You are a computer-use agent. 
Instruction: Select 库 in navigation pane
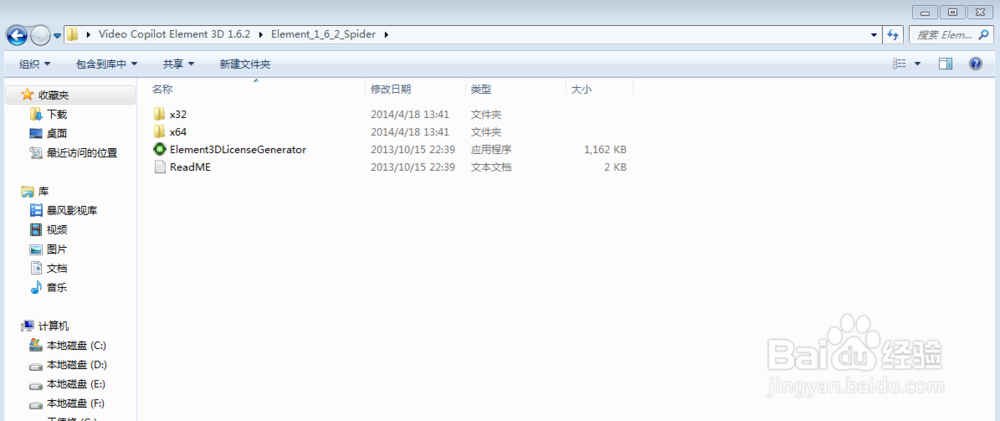pyautogui.click(x=43, y=191)
